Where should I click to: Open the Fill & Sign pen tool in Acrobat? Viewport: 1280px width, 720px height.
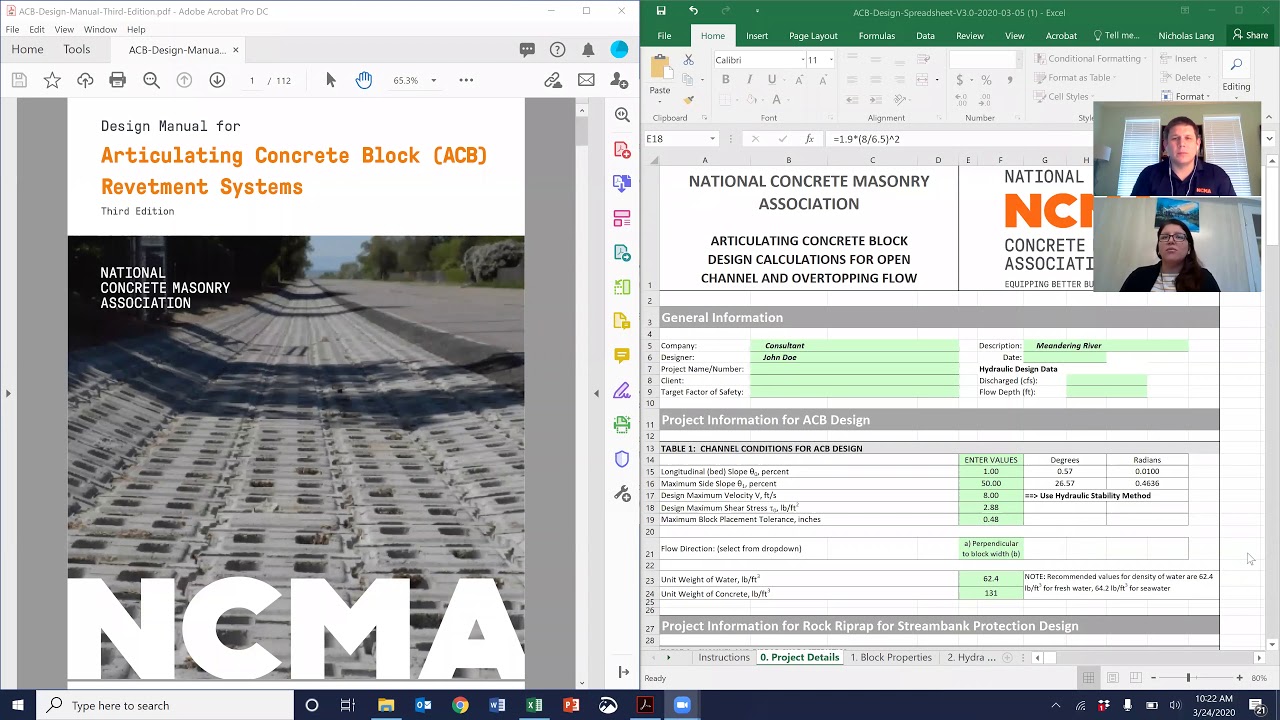[x=622, y=390]
